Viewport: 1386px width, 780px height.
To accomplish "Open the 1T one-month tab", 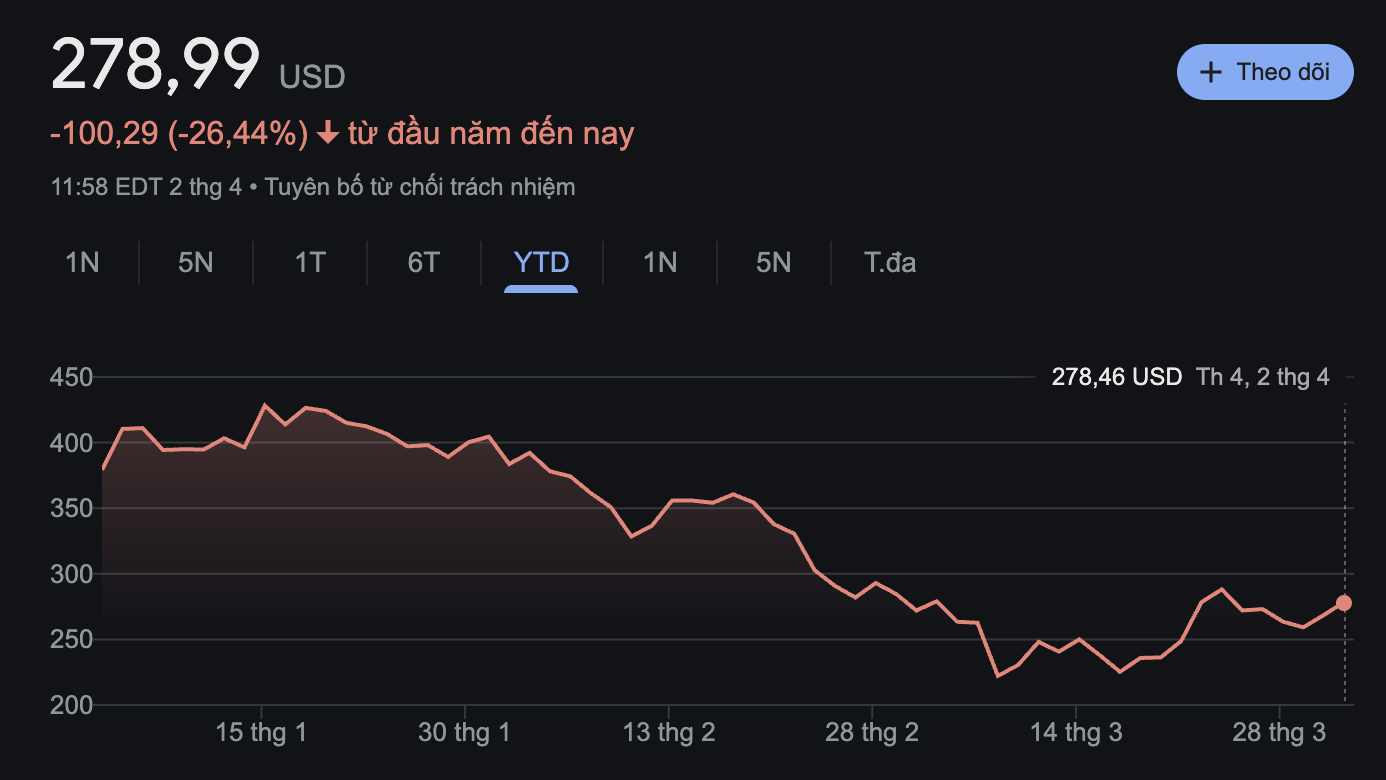I will (310, 263).
